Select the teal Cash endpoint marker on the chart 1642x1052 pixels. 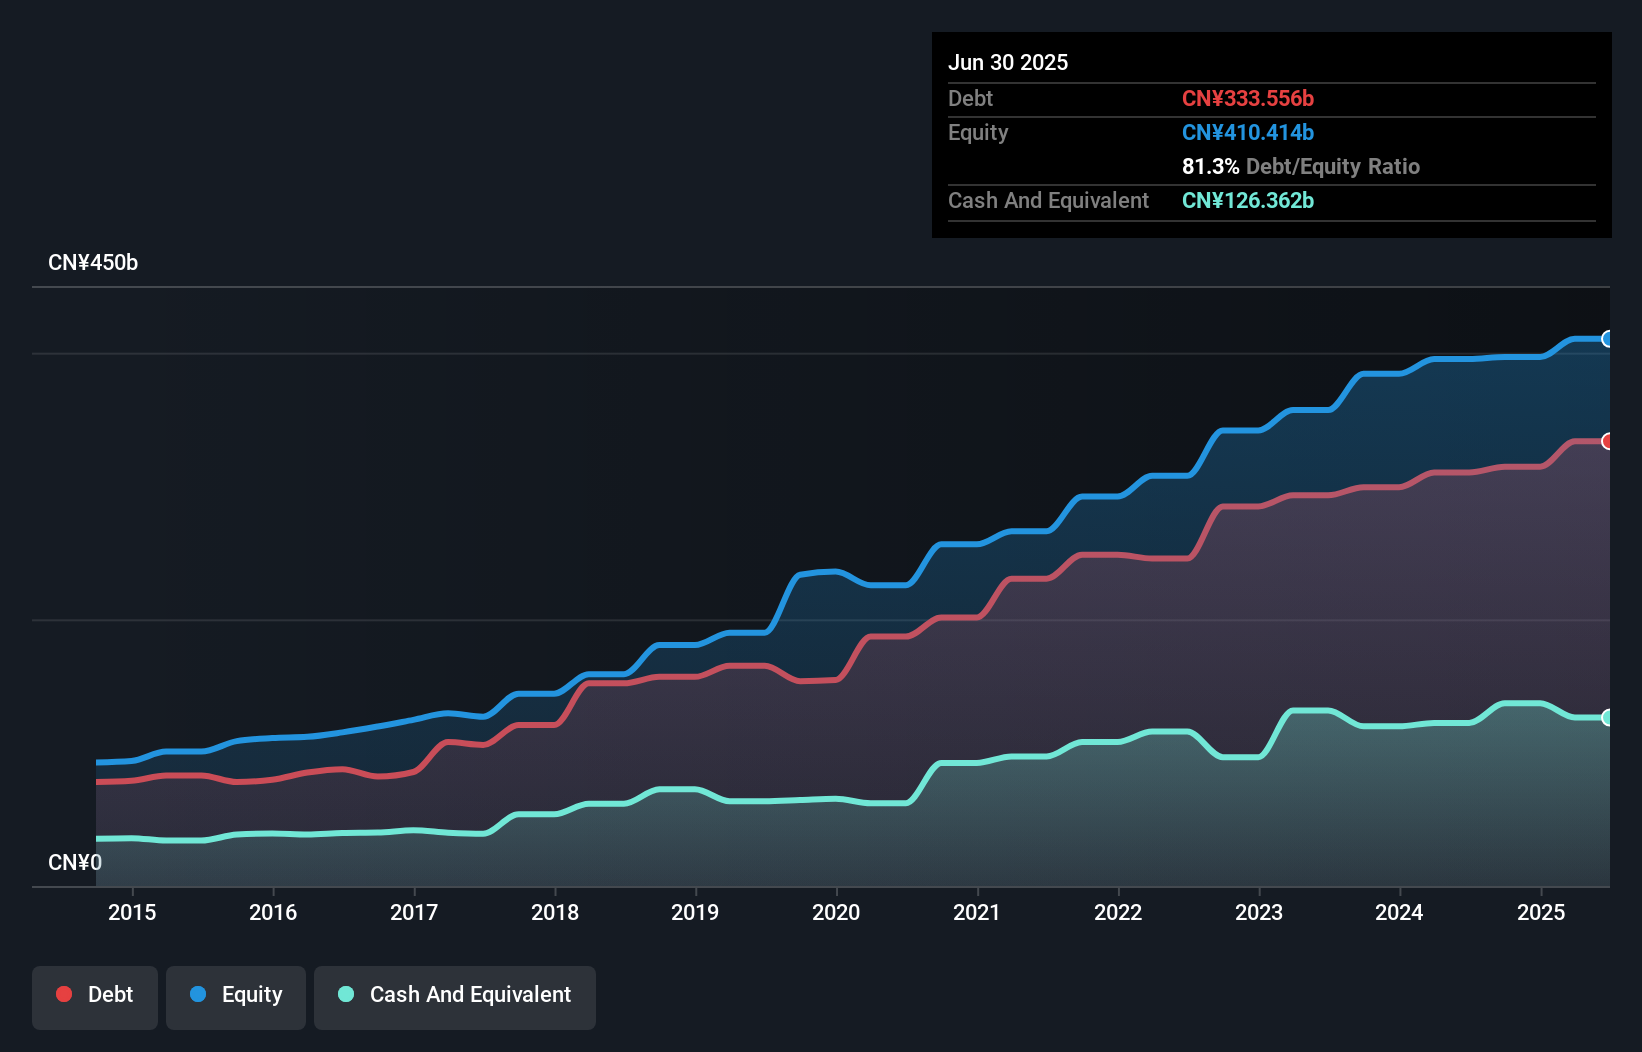pyautogui.click(x=1608, y=717)
